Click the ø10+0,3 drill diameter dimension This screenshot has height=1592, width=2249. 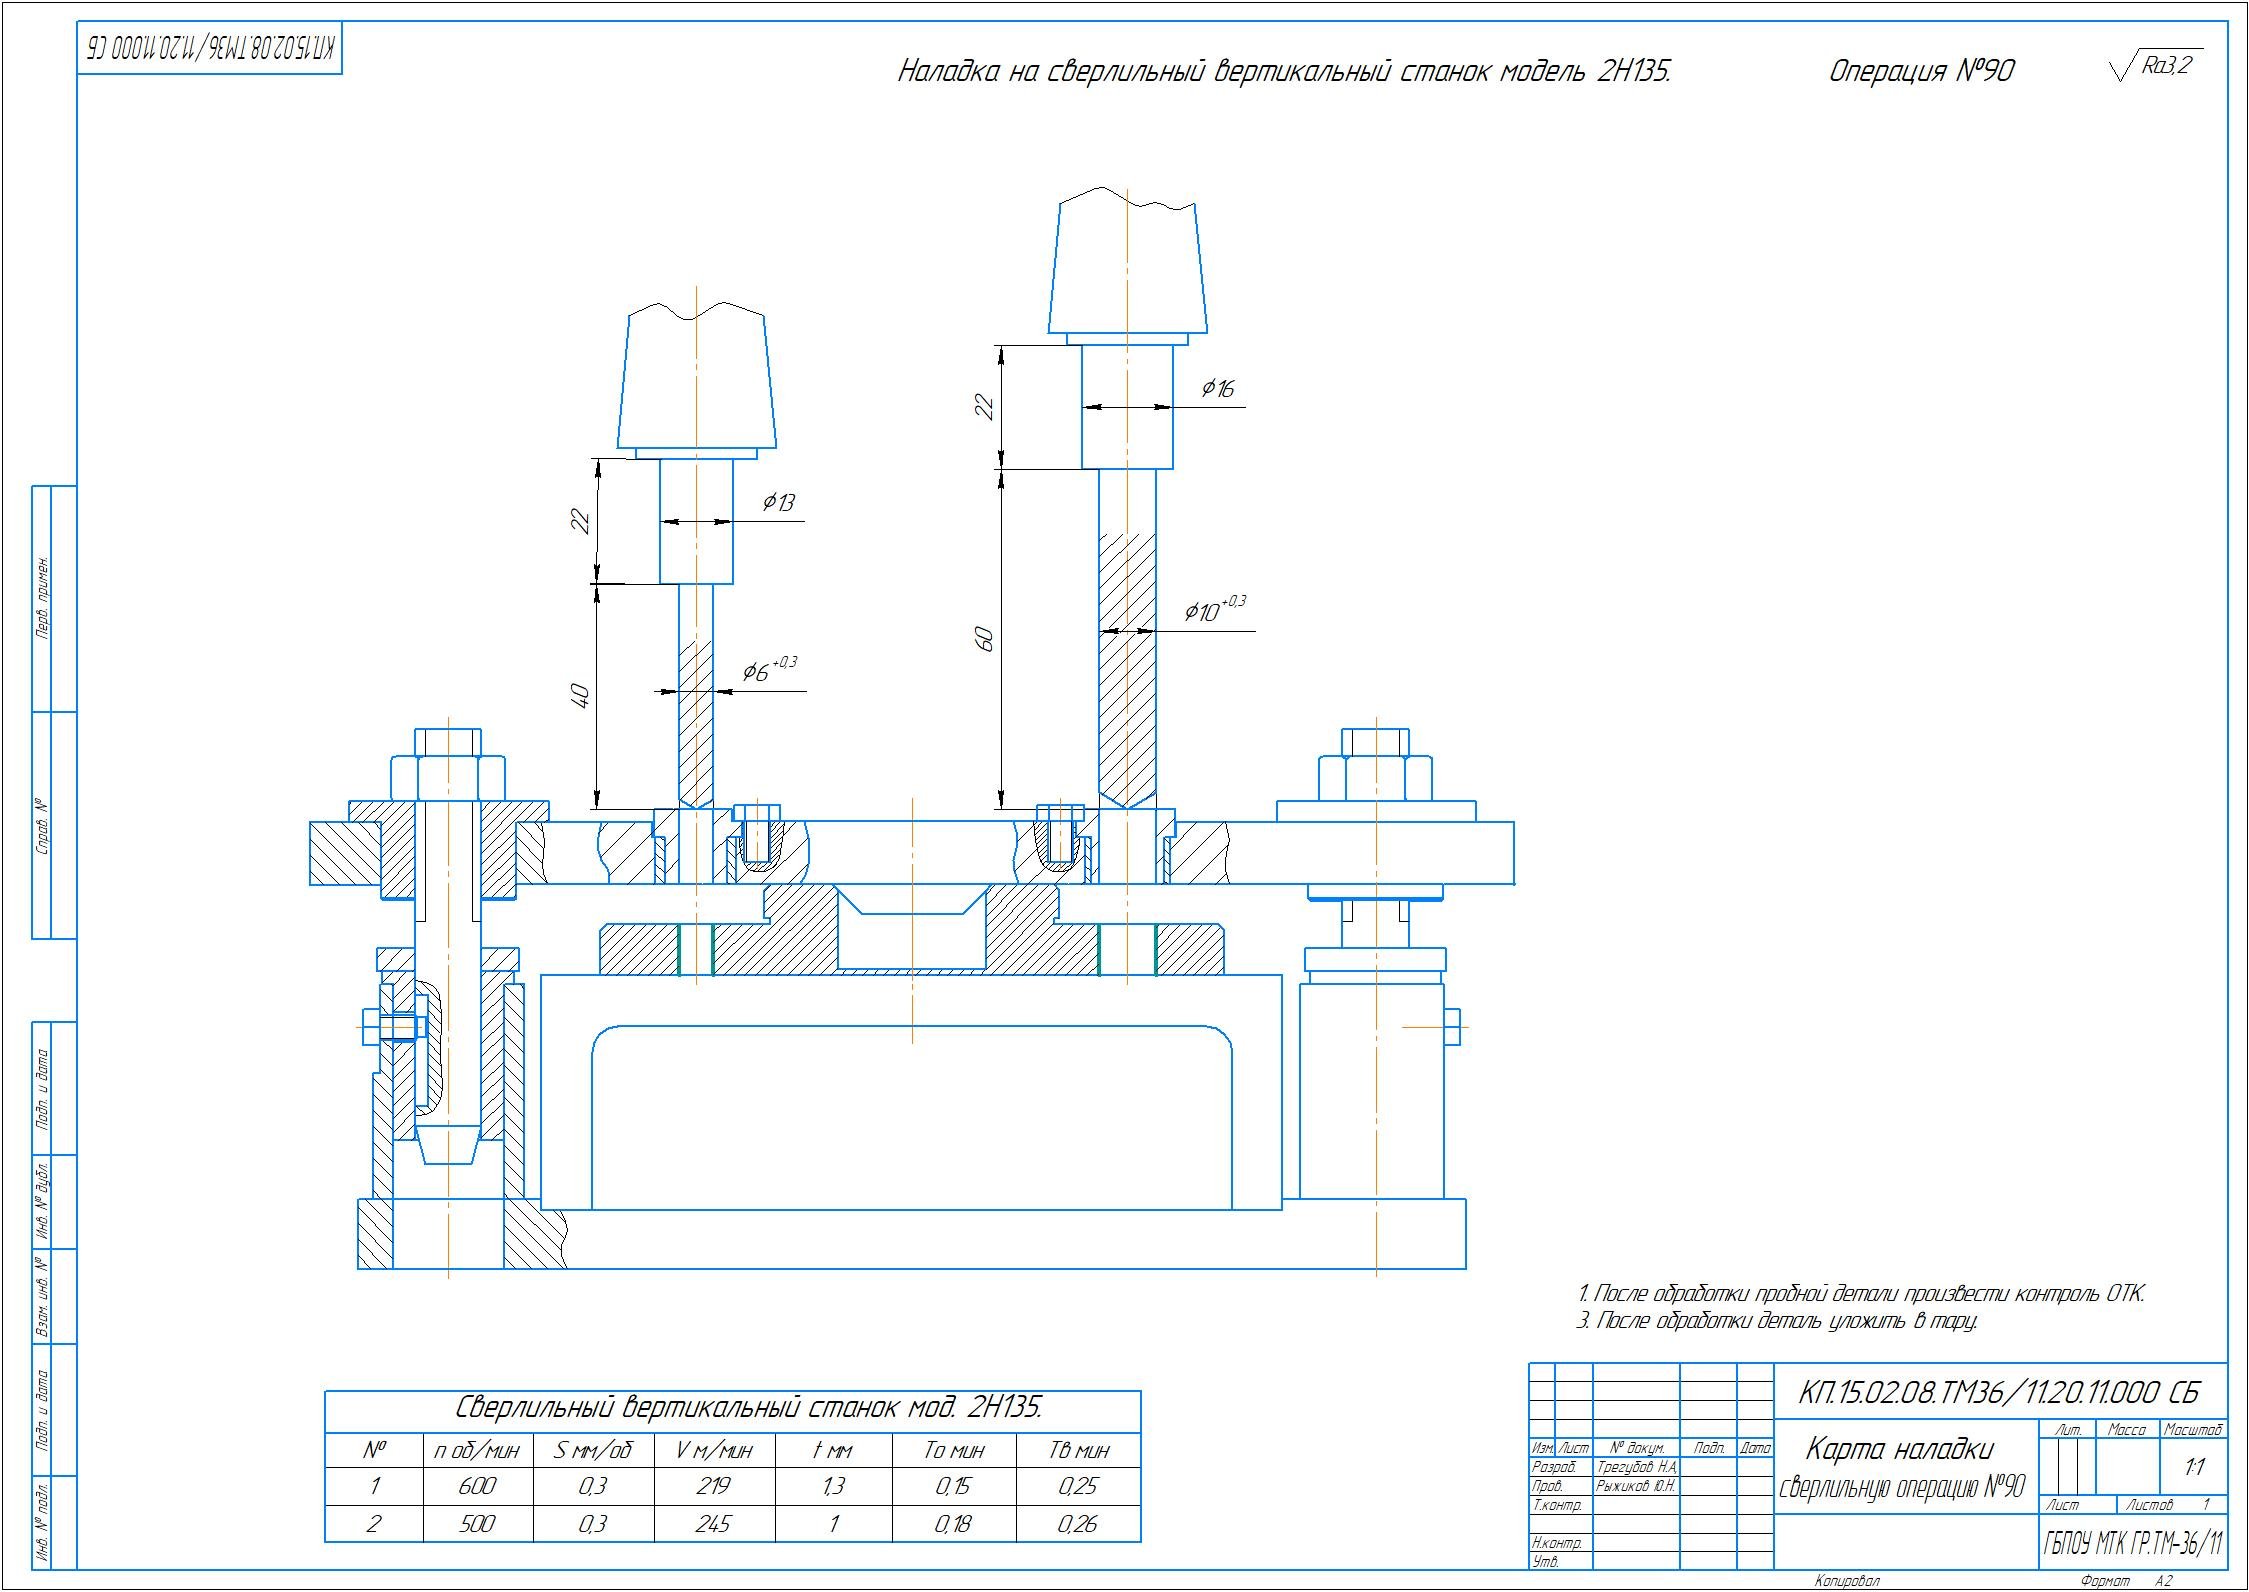pos(1214,609)
